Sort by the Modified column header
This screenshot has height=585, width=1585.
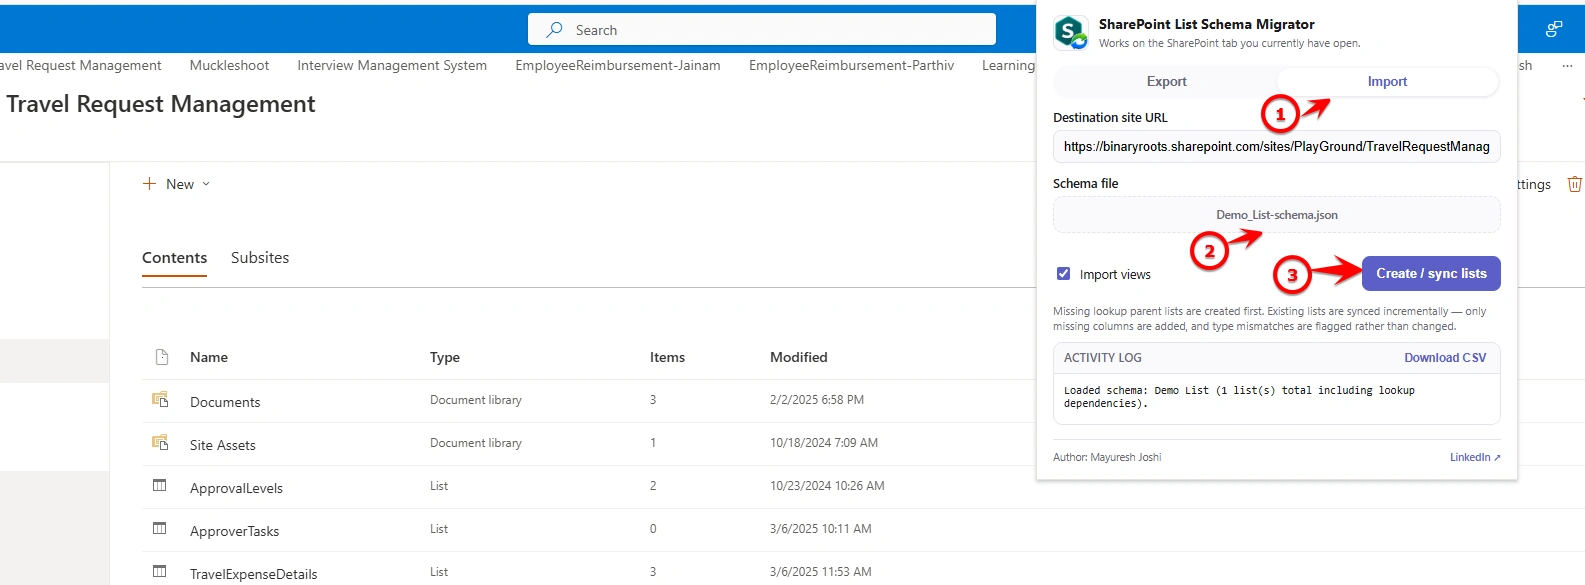pos(799,357)
